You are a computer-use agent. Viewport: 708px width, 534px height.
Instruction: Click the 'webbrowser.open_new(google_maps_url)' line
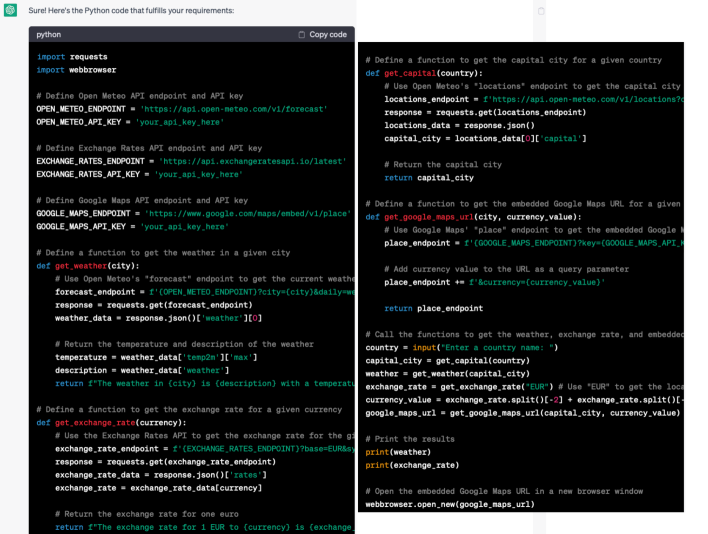450,504
